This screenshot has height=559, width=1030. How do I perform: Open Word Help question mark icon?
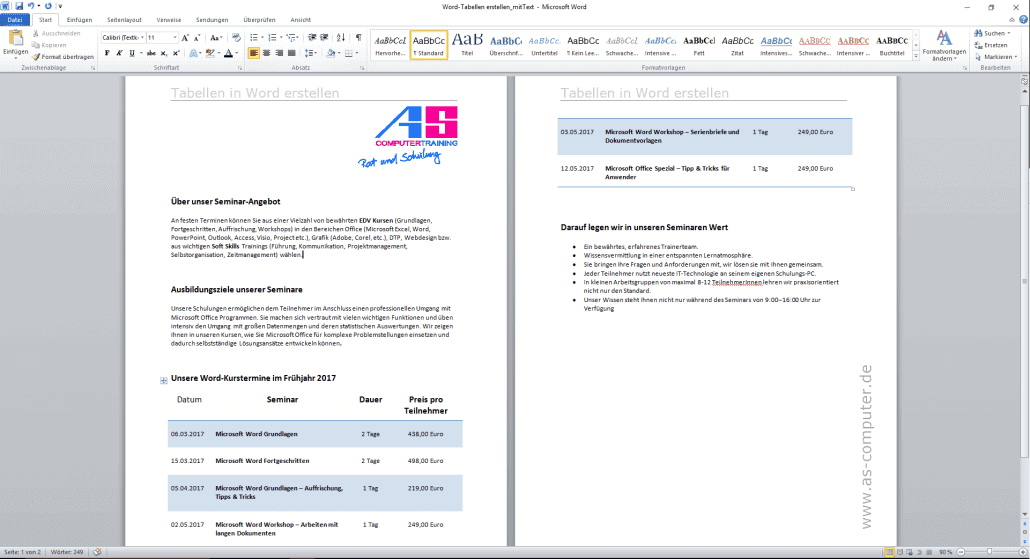point(1023,20)
